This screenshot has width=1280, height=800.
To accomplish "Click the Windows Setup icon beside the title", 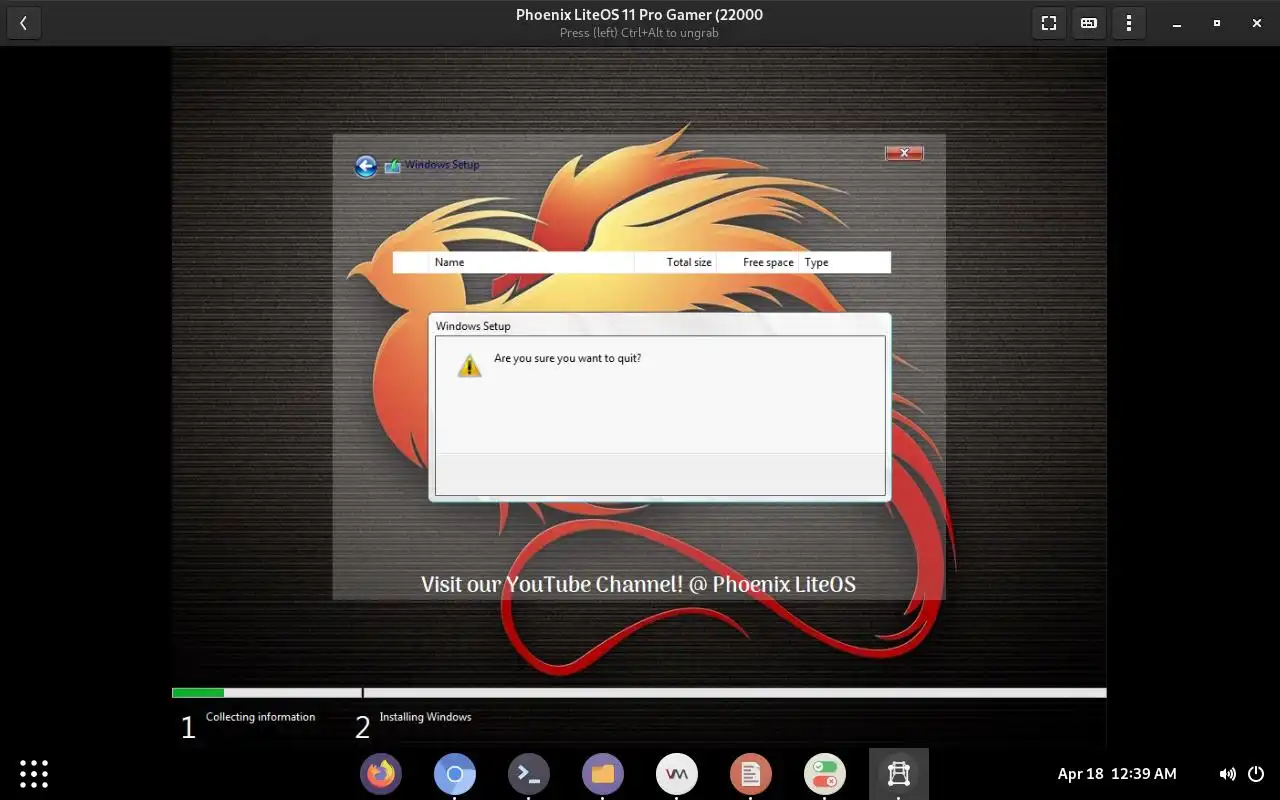I will pos(393,166).
